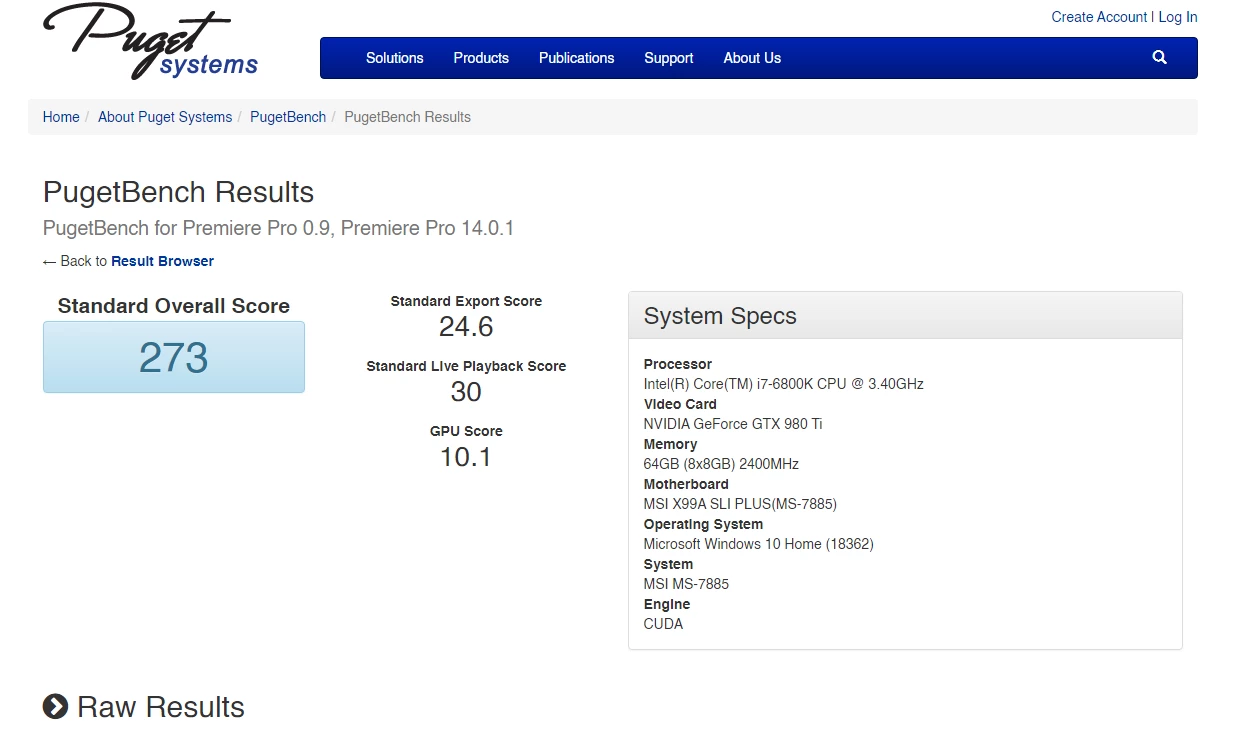Open the PugetBench breadcrumb link
Viewport: 1238px width, 751px height.
[x=288, y=117]
